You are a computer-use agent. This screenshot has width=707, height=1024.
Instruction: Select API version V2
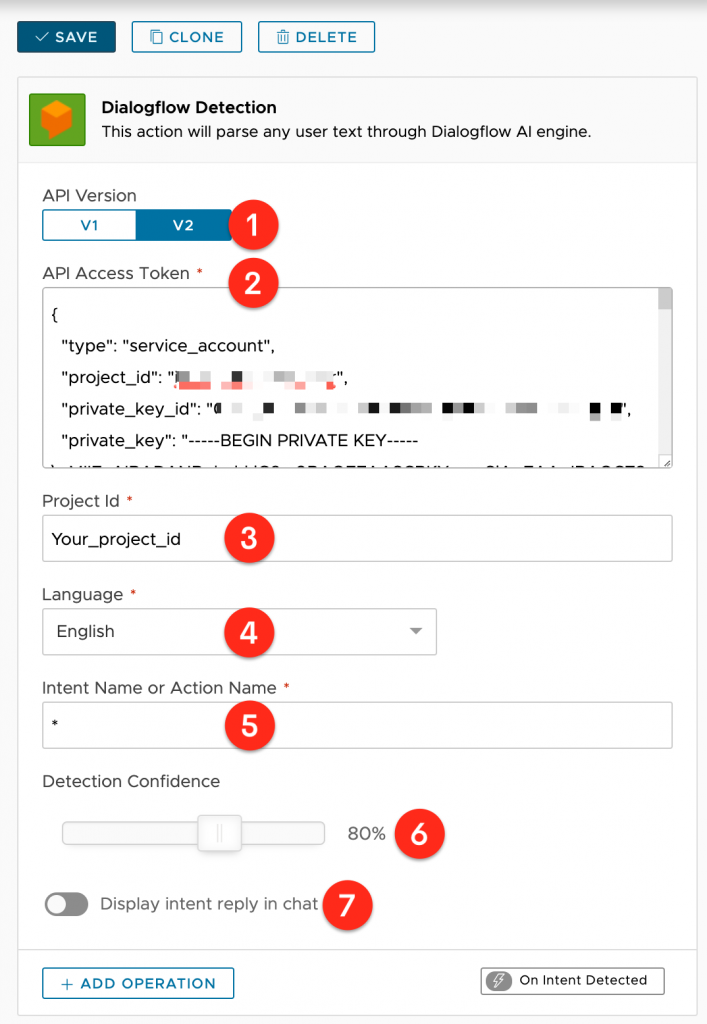point(183,225)
